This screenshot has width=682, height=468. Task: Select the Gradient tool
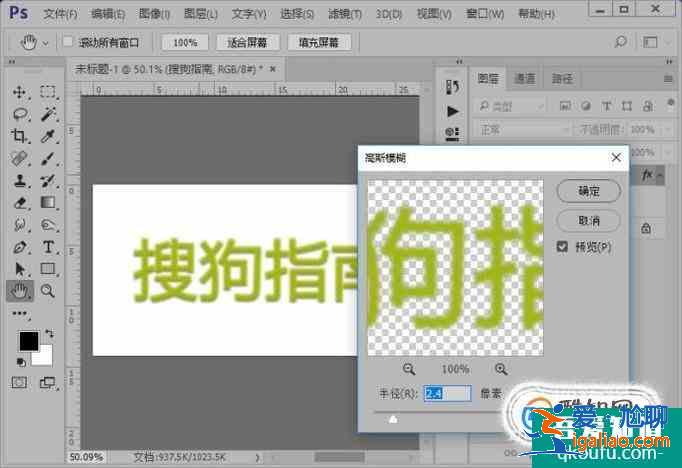(x=48, y=203)
